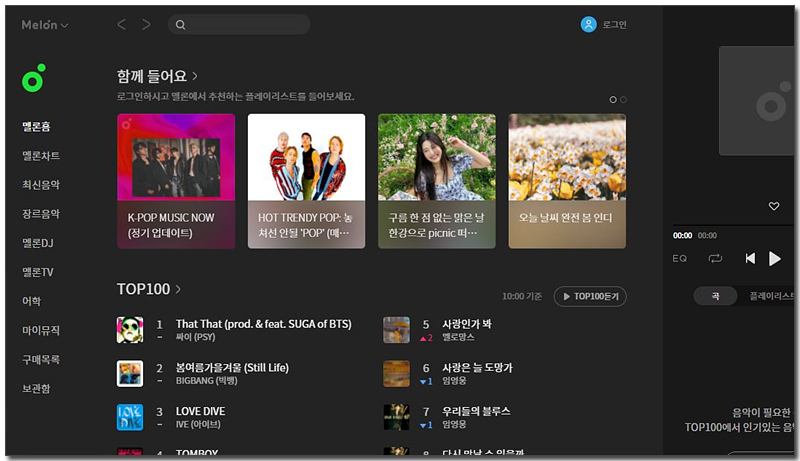Click the playback progress bar
Screen dimensions: 800x461
[733, 225]
